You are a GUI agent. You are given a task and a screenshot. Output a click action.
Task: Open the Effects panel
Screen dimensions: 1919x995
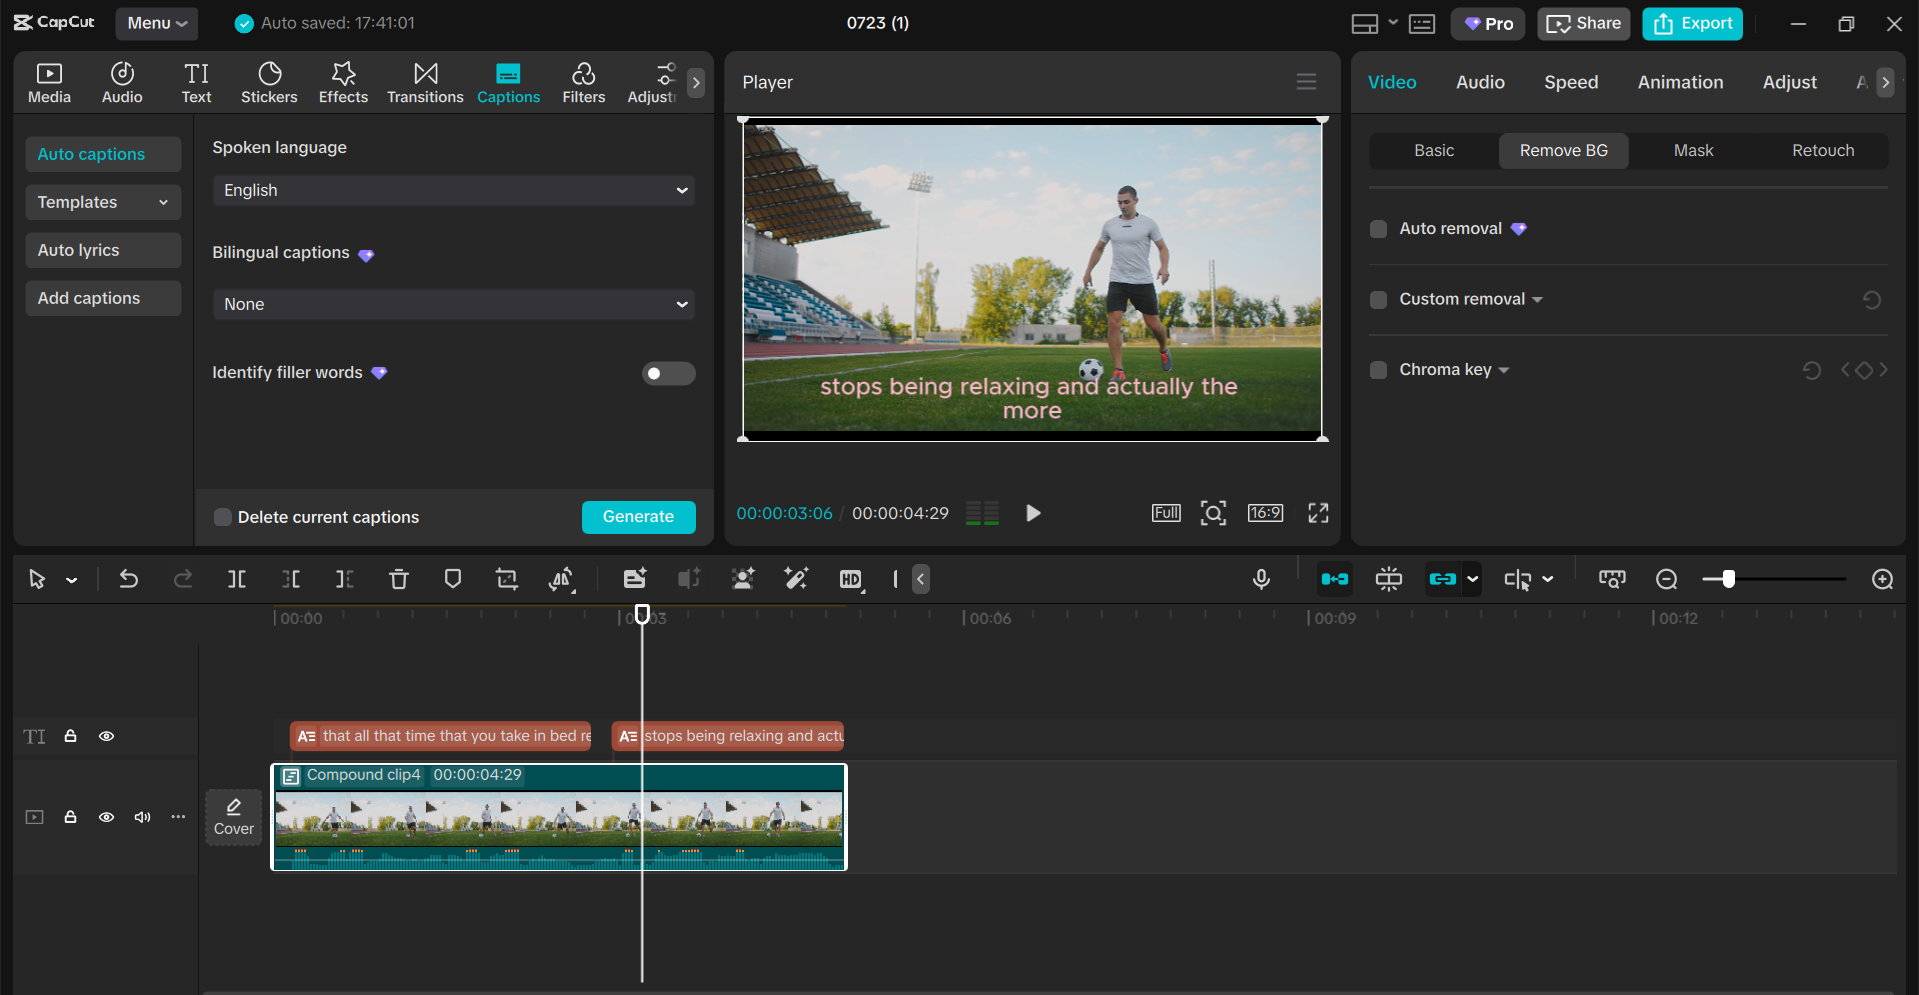(x=343, y=82)
